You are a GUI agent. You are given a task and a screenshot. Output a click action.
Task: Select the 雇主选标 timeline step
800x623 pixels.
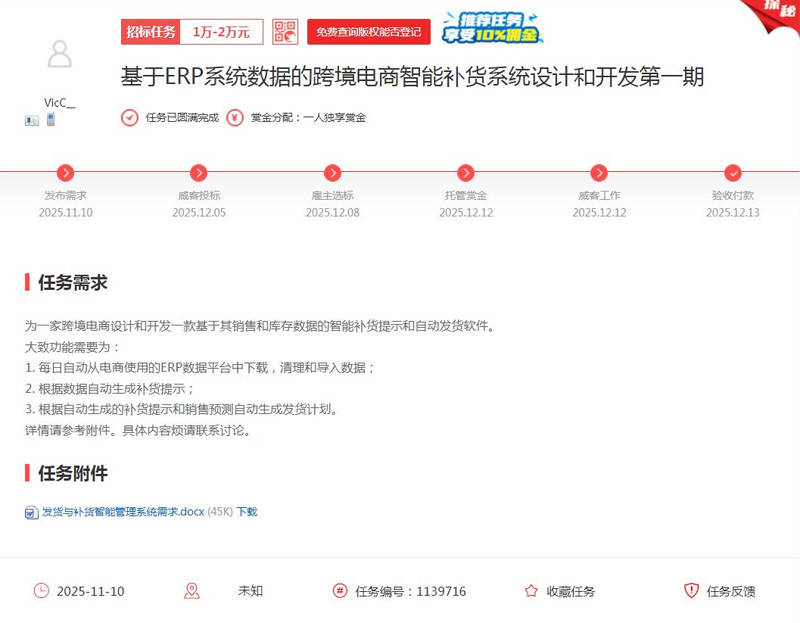click(332, 173)
